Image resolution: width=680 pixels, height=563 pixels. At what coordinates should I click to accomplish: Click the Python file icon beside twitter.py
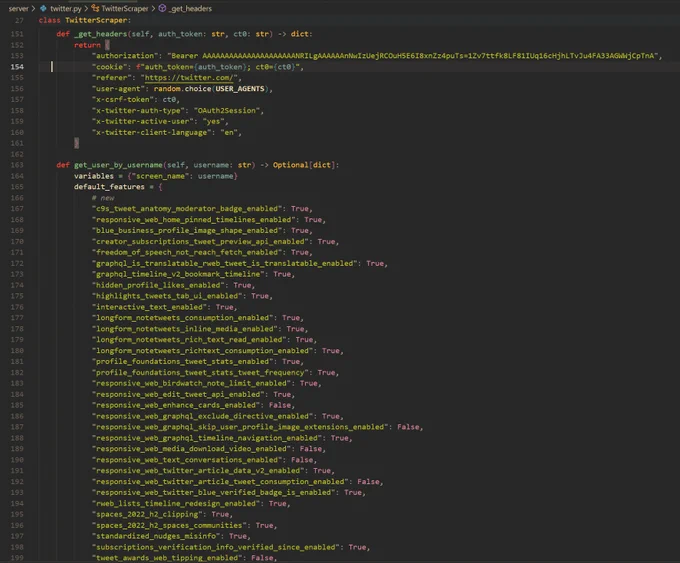pyautogui.click(x=43, y=8)
